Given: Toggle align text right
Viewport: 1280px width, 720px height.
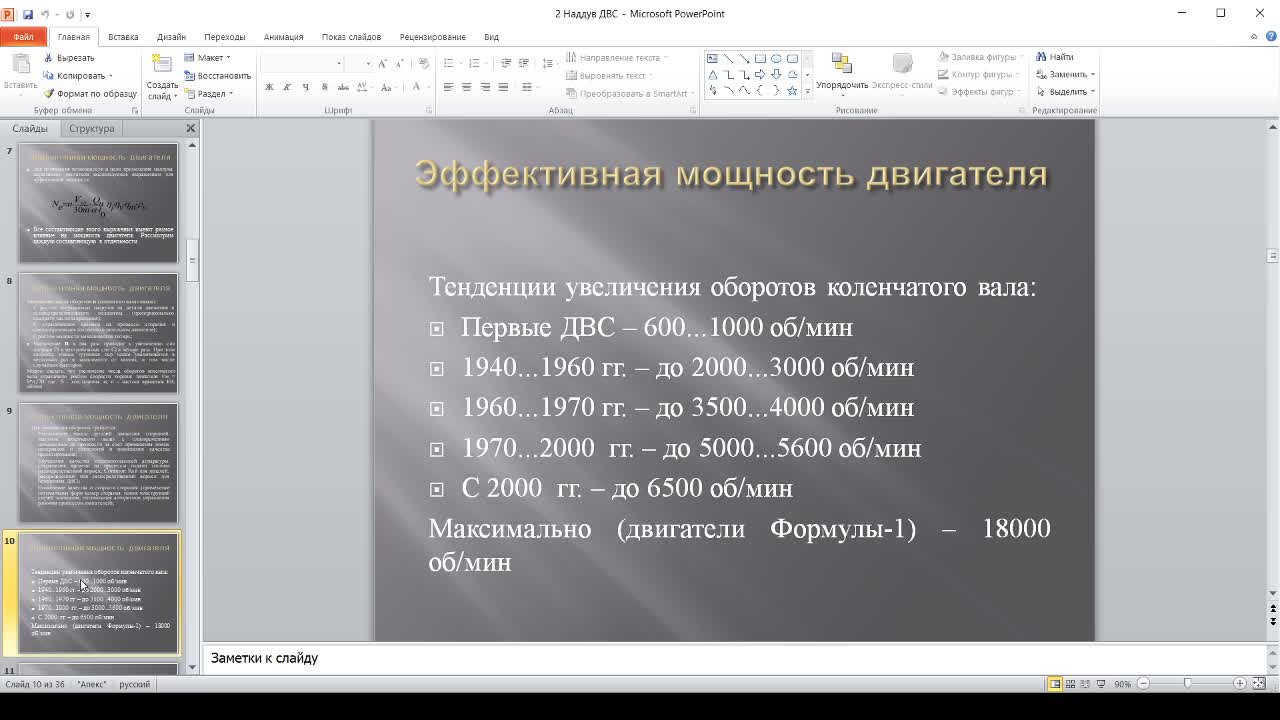Looking at the screenshot, I should coord(486,87).
